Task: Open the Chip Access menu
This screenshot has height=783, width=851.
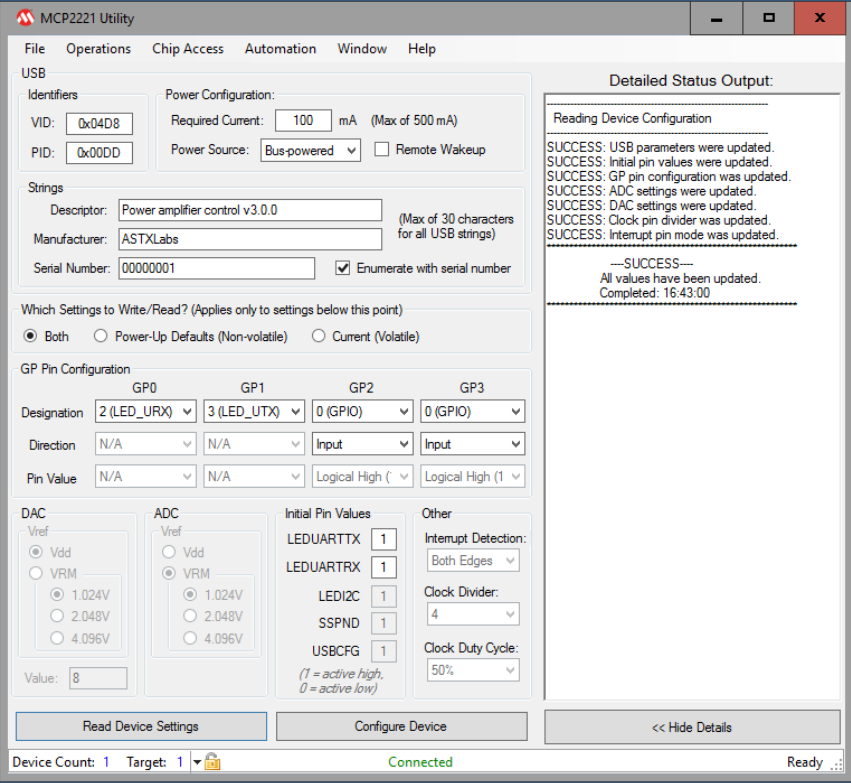Action: point(187,49)
